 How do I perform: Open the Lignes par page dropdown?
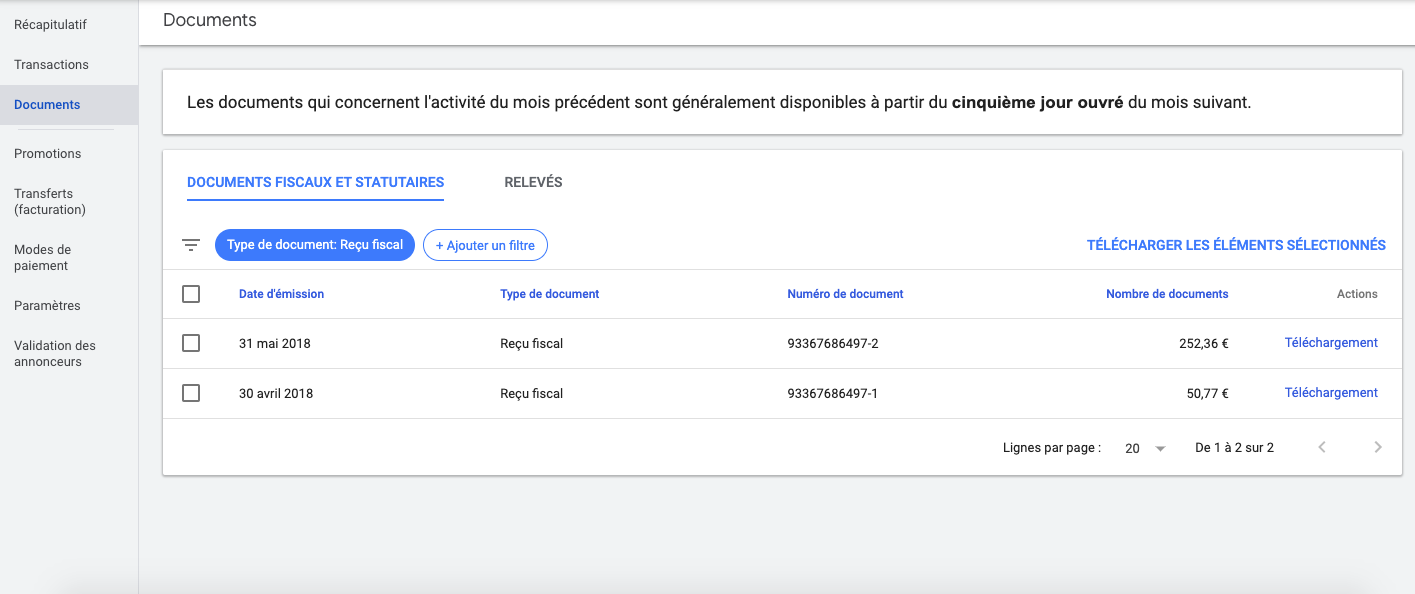[x=1145, y=448]
